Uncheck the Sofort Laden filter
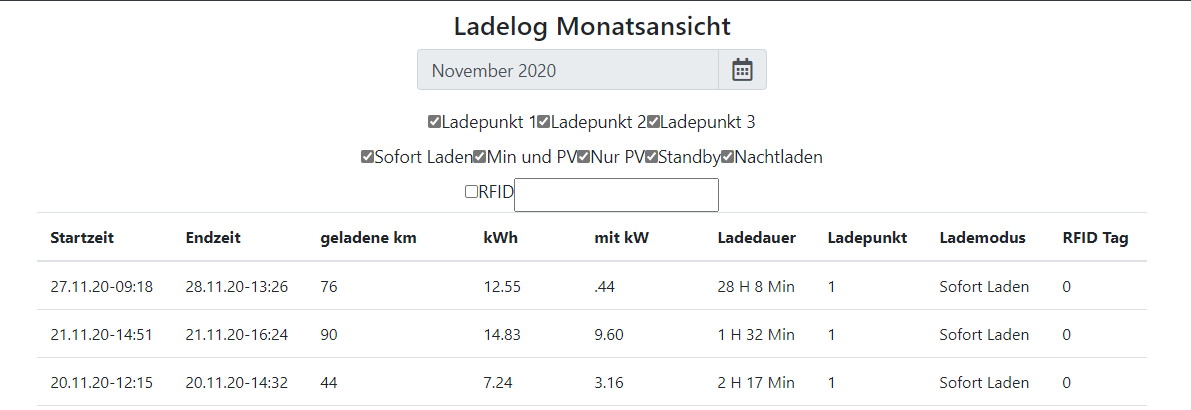1191x410 pixels. click(x=367, y=157)
